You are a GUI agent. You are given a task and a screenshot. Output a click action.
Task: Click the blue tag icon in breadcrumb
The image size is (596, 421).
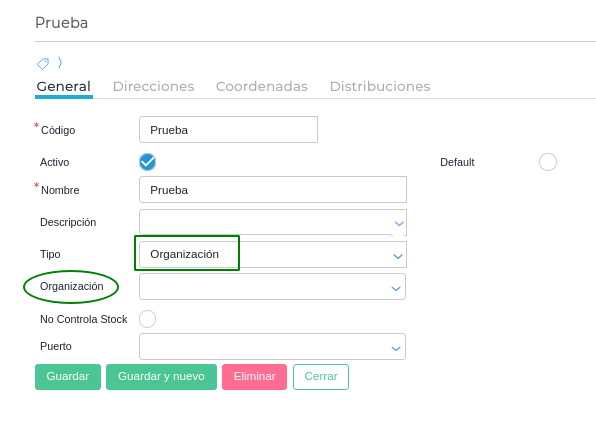[43, 63]
